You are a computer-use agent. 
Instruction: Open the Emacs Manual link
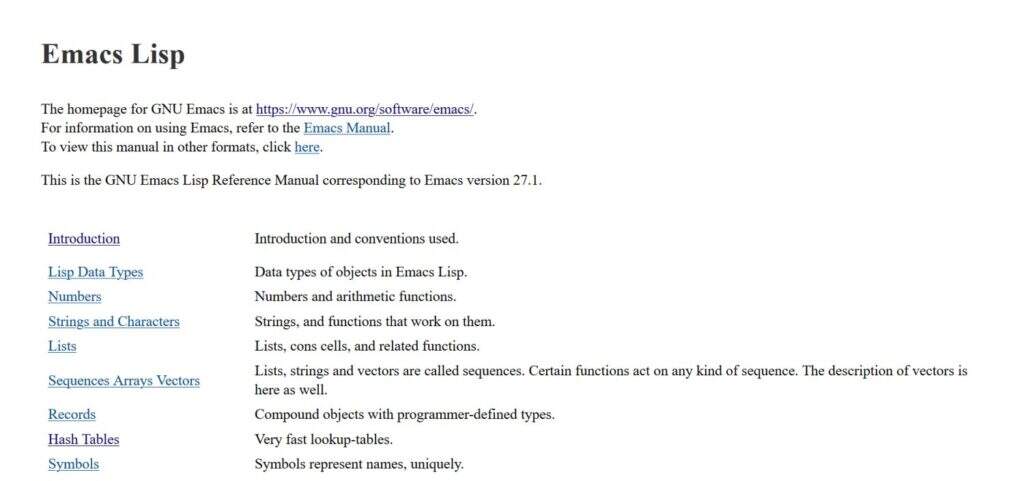tap(347, 128)
